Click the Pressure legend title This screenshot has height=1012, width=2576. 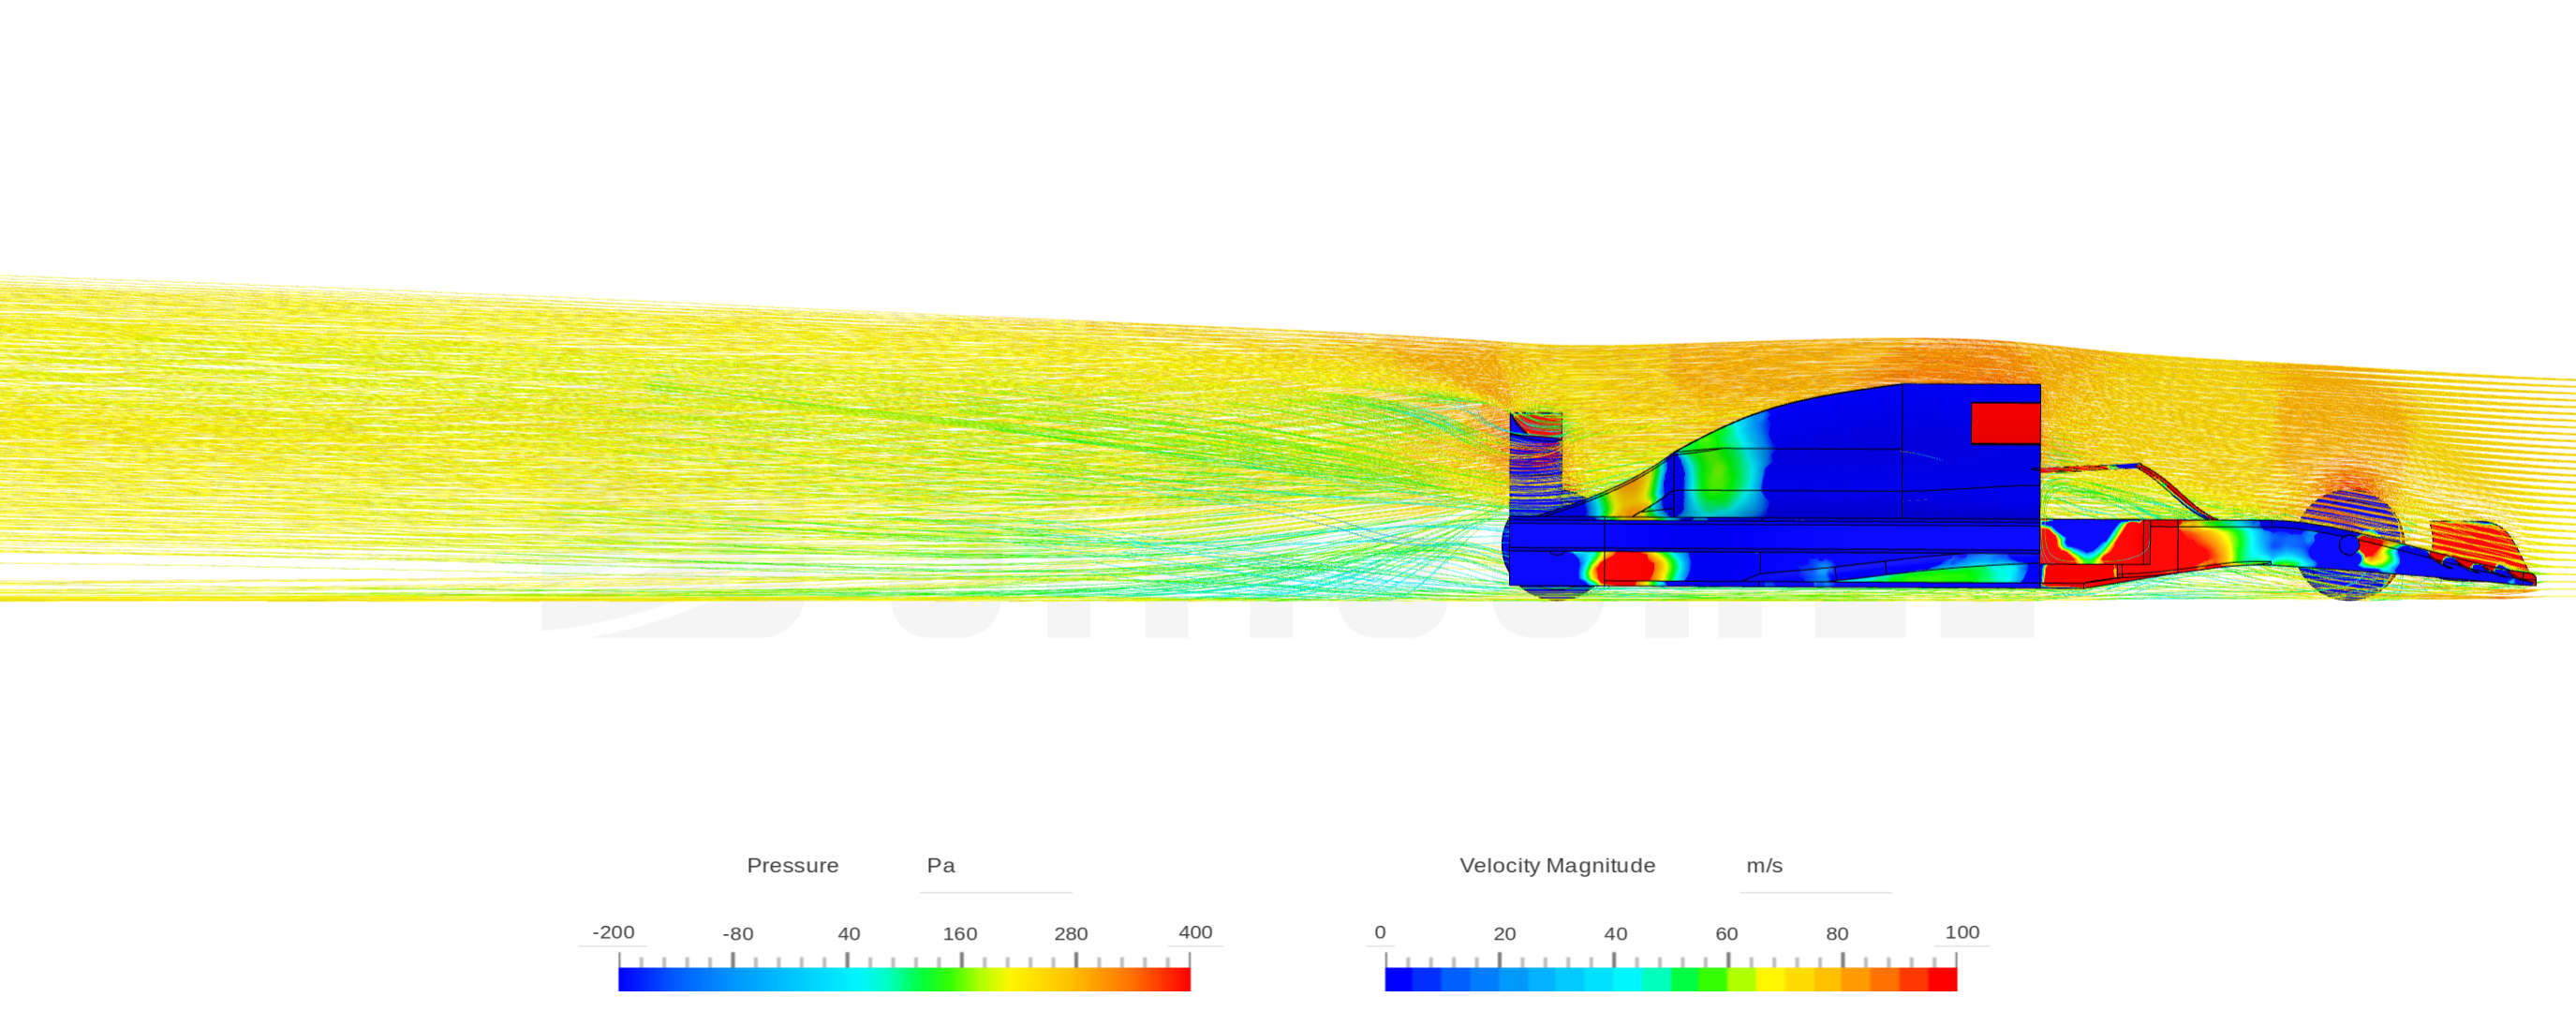tap(792, 865)
